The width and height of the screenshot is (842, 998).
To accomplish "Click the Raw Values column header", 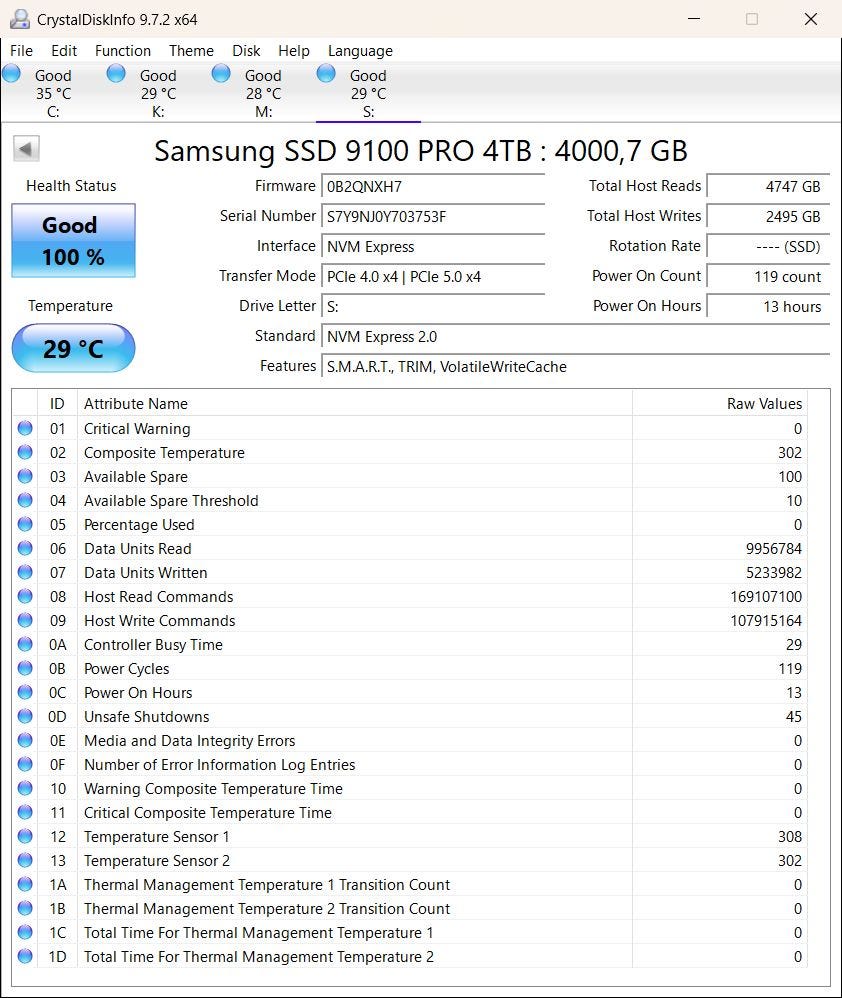I will coord(720,404).
